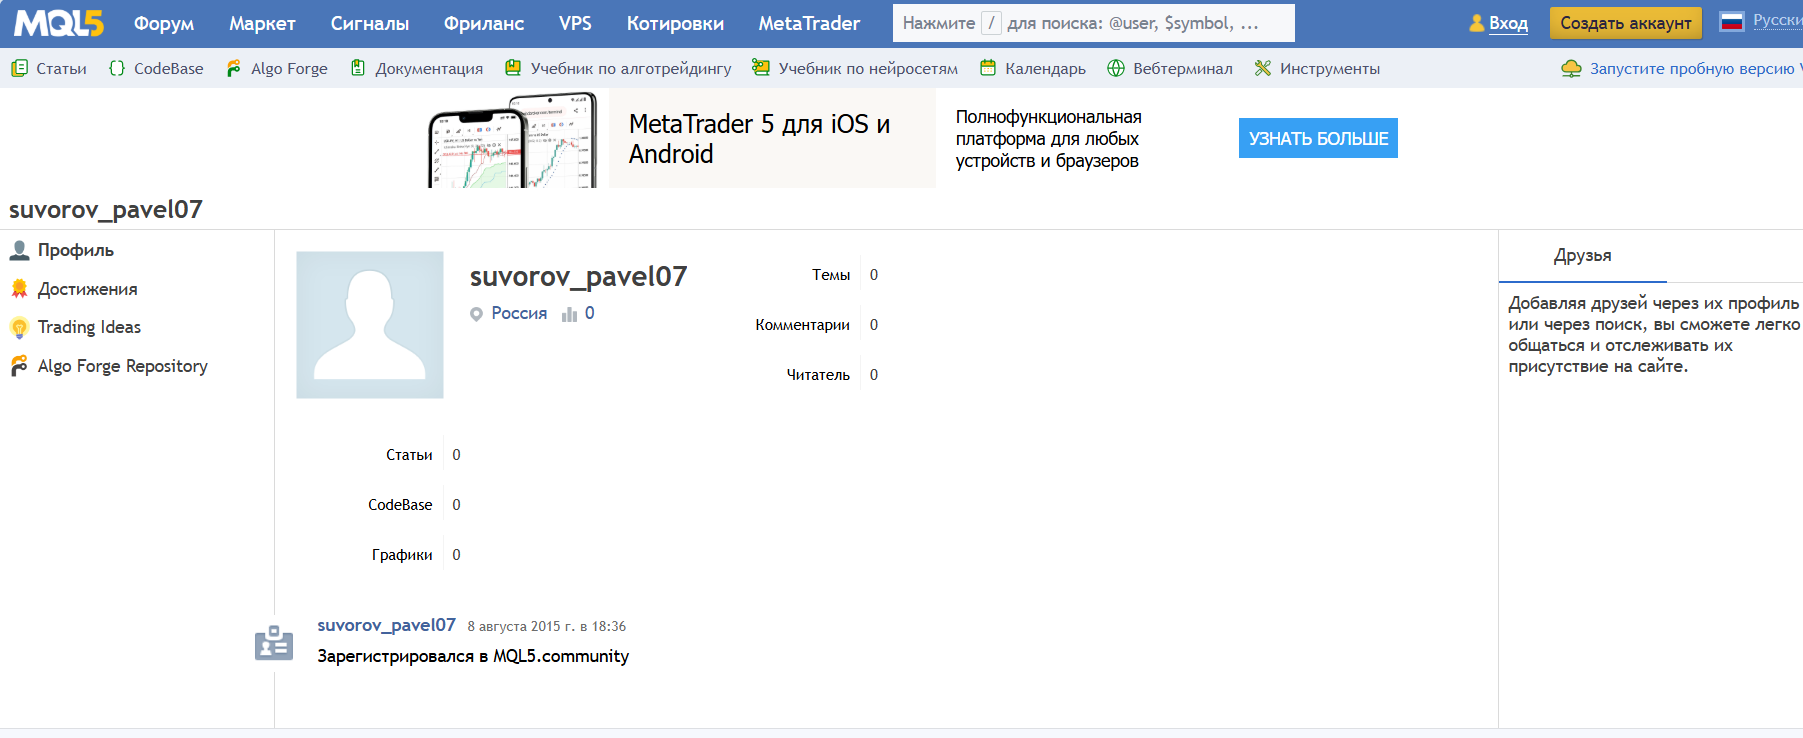
Task: Open the Форум menu
Action: coord(164,23)
